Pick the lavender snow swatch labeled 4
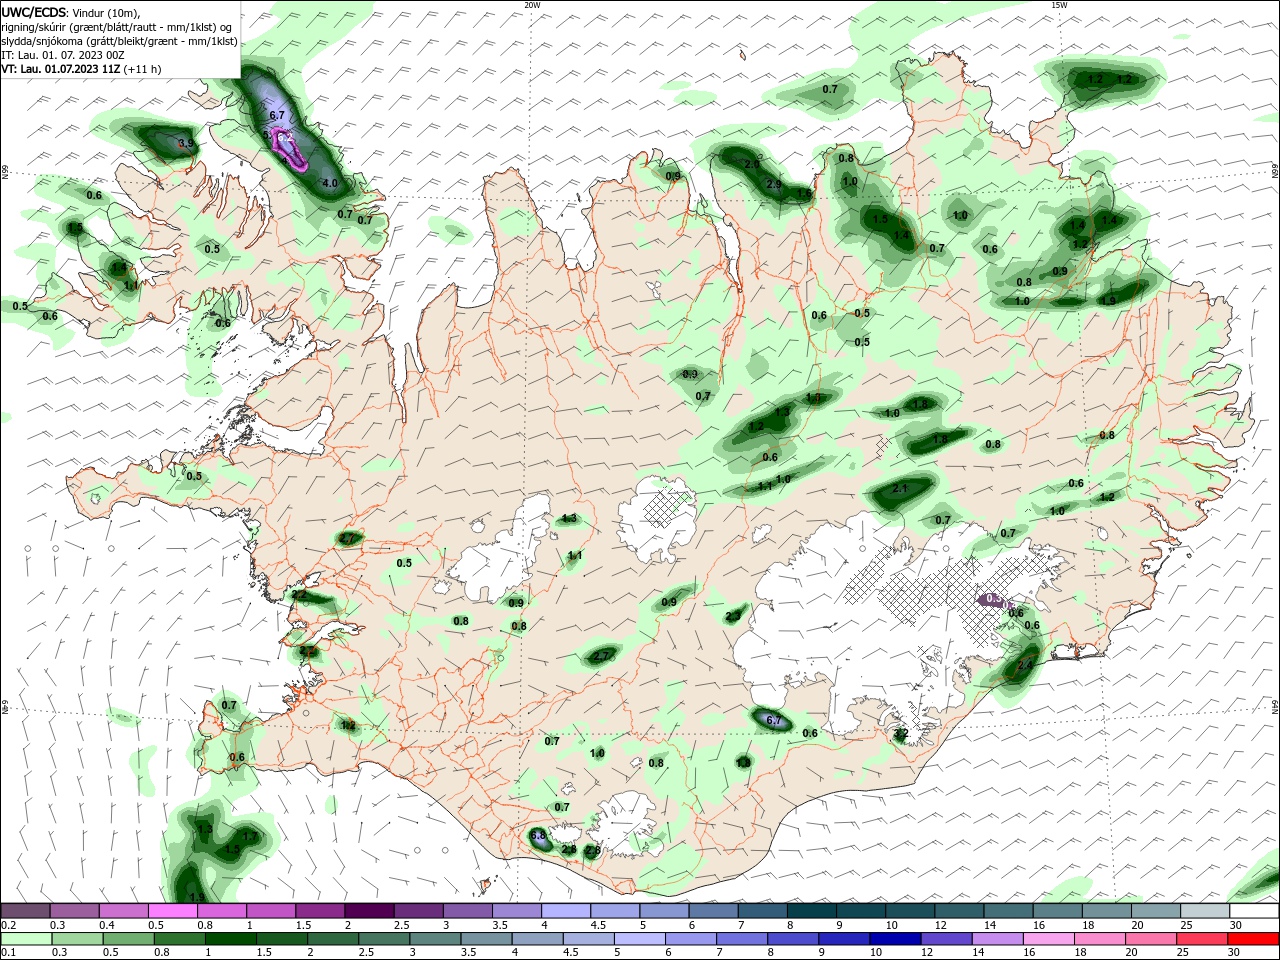Image resolution: width=1280 pixels, height=960 pixels. coord(565,910)
